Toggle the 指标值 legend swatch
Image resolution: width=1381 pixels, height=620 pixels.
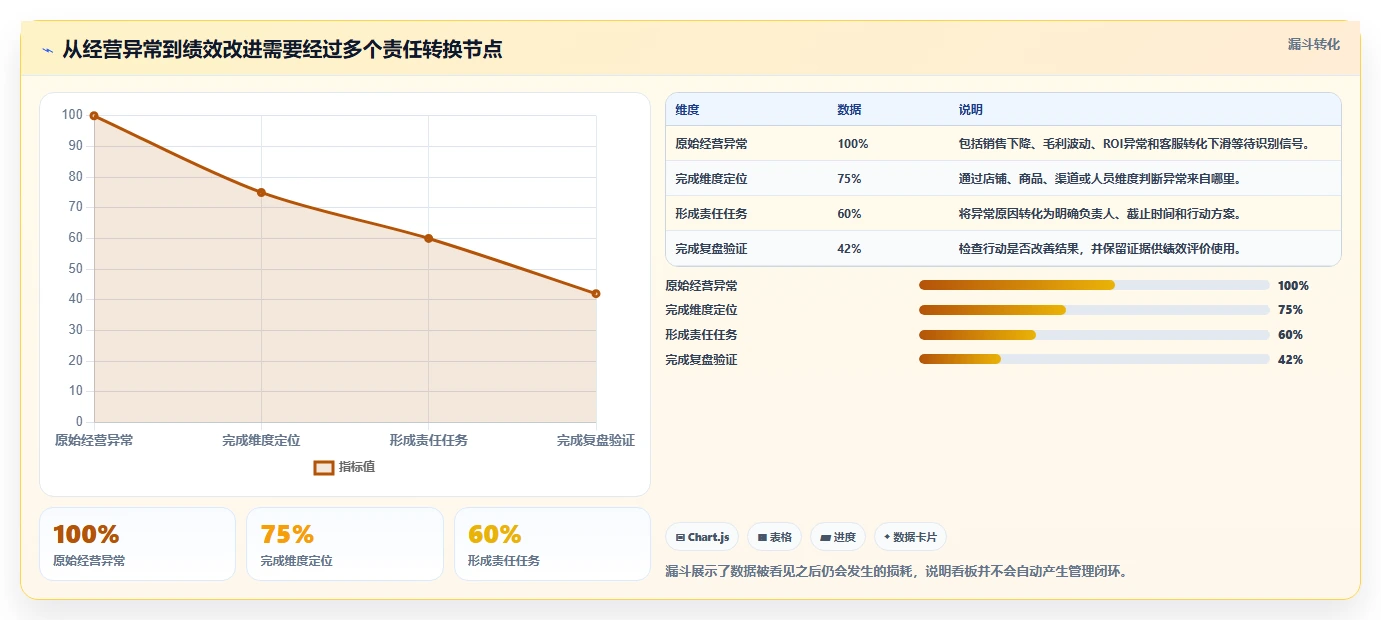tap(324, 467)
